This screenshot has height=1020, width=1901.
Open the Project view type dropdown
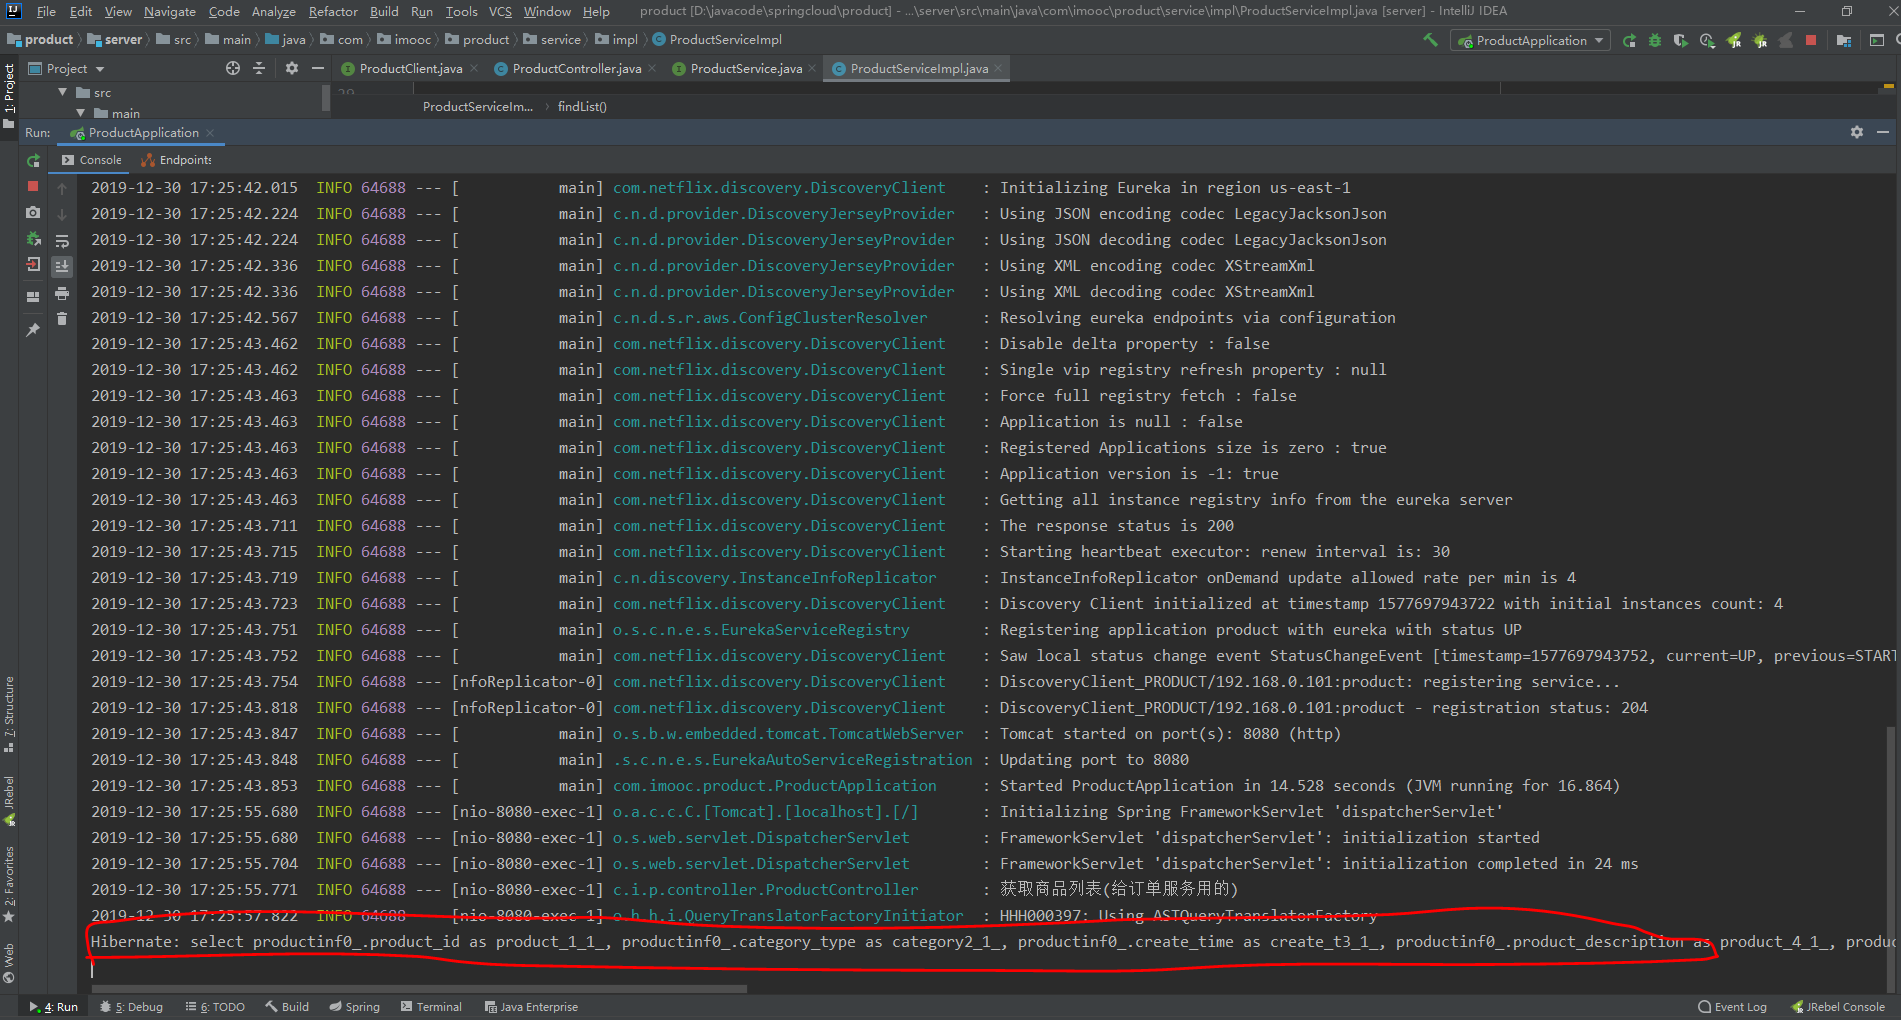coord(66,68)
